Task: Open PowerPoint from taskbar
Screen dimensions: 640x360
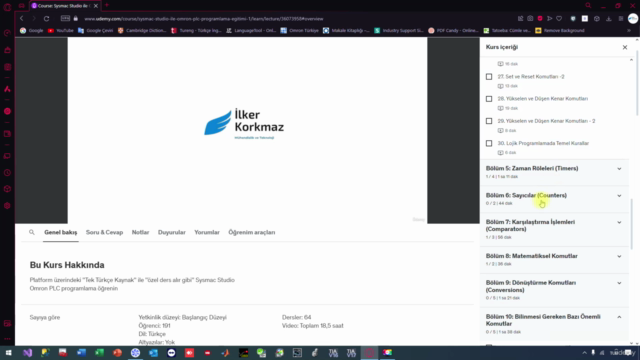Action: click(117, 353)
